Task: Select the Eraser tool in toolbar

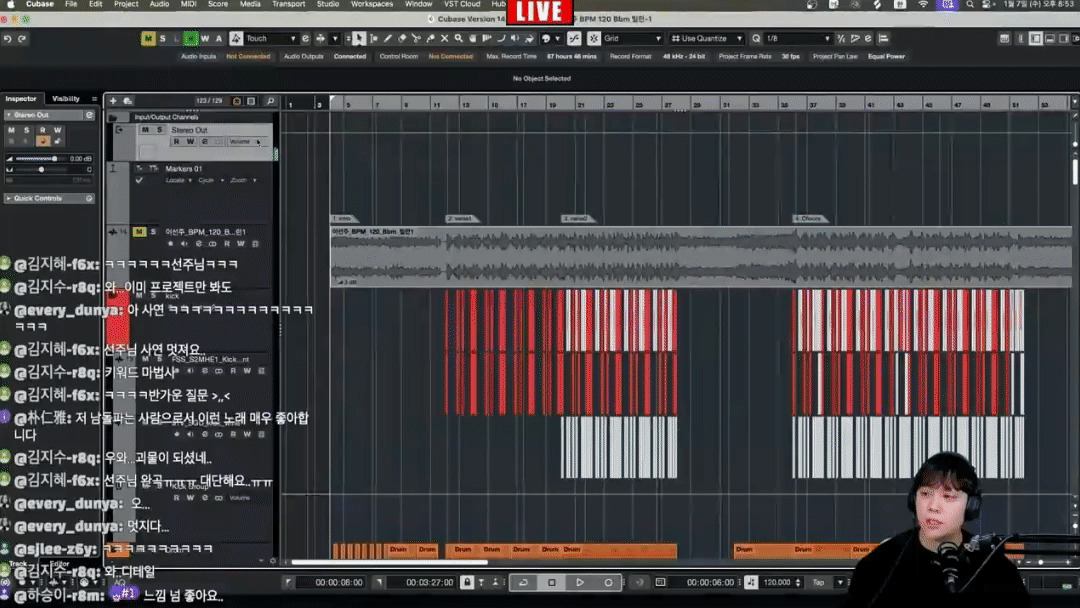Action: pos(402,39)
